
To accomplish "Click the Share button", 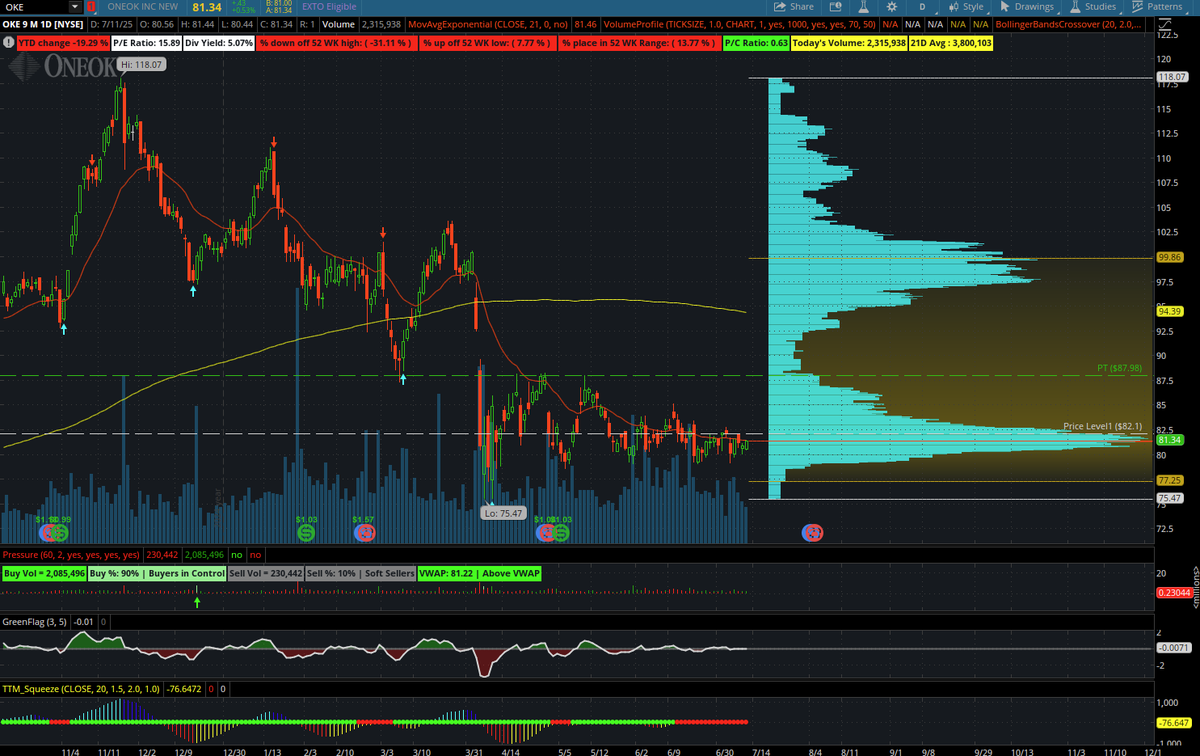I will (794, 7).
